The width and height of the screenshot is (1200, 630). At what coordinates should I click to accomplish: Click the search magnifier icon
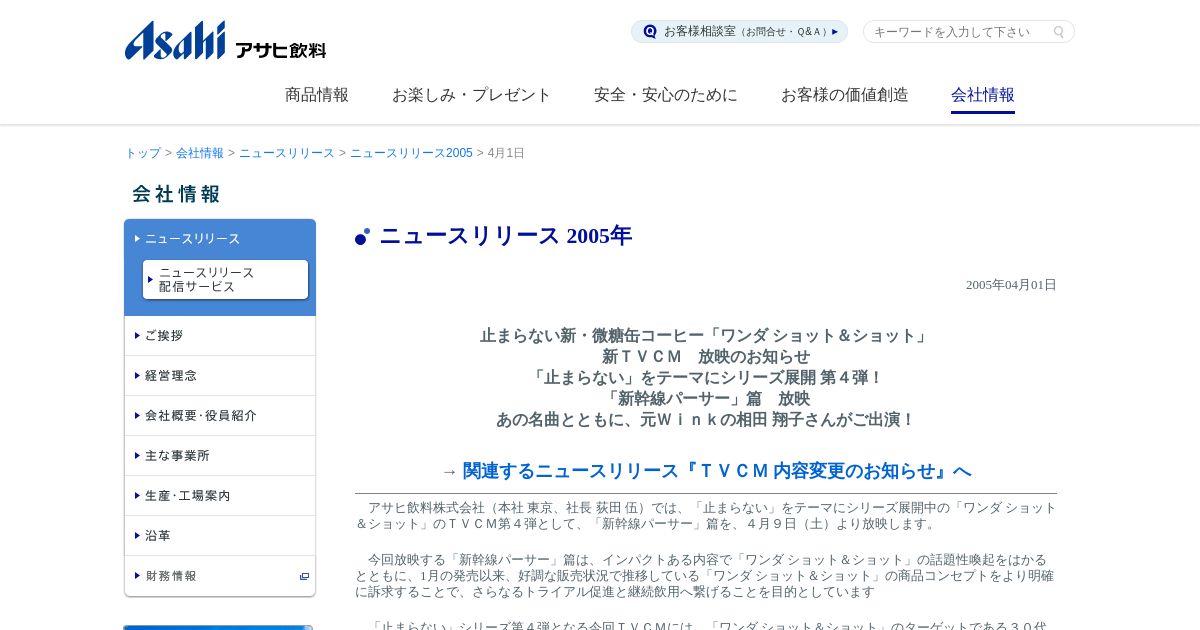(1059, 32)
